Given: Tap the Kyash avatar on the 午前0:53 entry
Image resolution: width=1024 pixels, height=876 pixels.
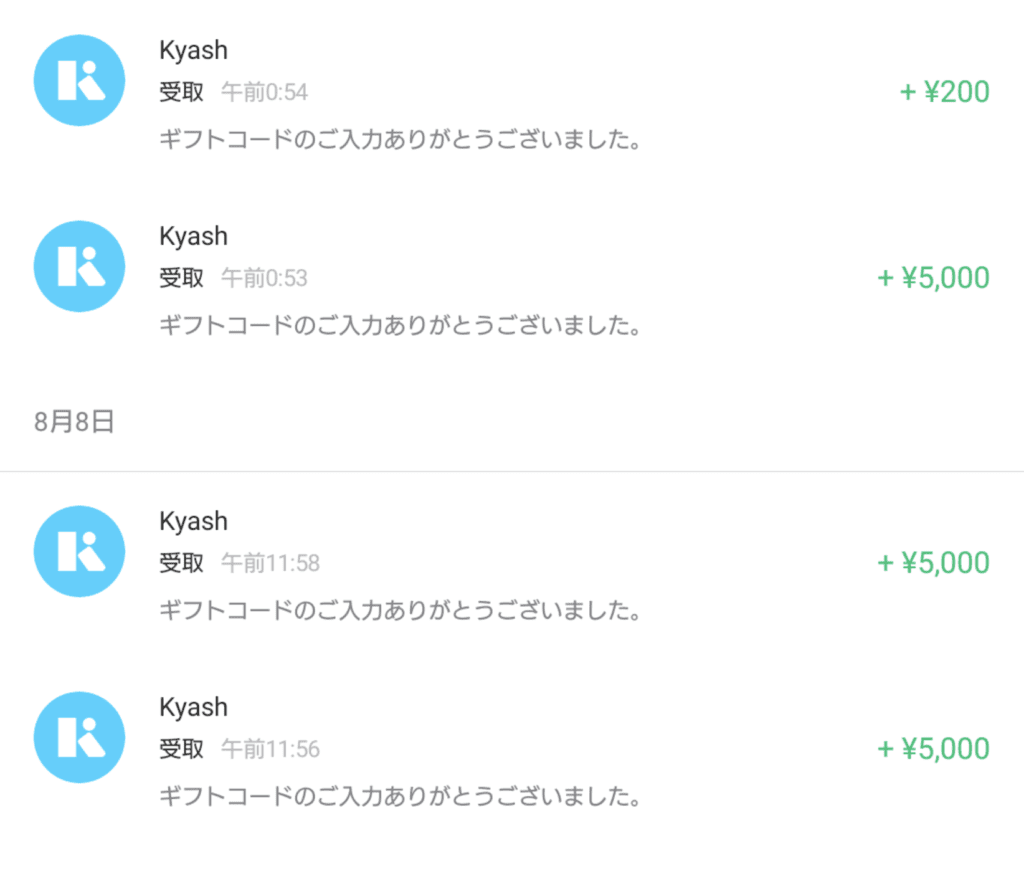Looking at the screenshot, I should 79,267.
